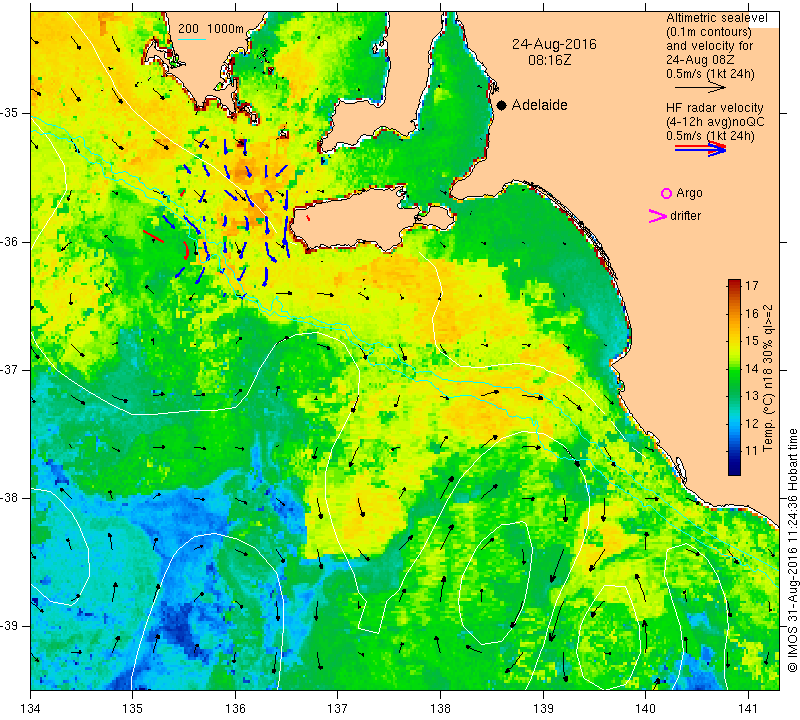Click the 'Temp. (°C) n18 30% ql>=2' colorbar title

(x=768, y=378)
